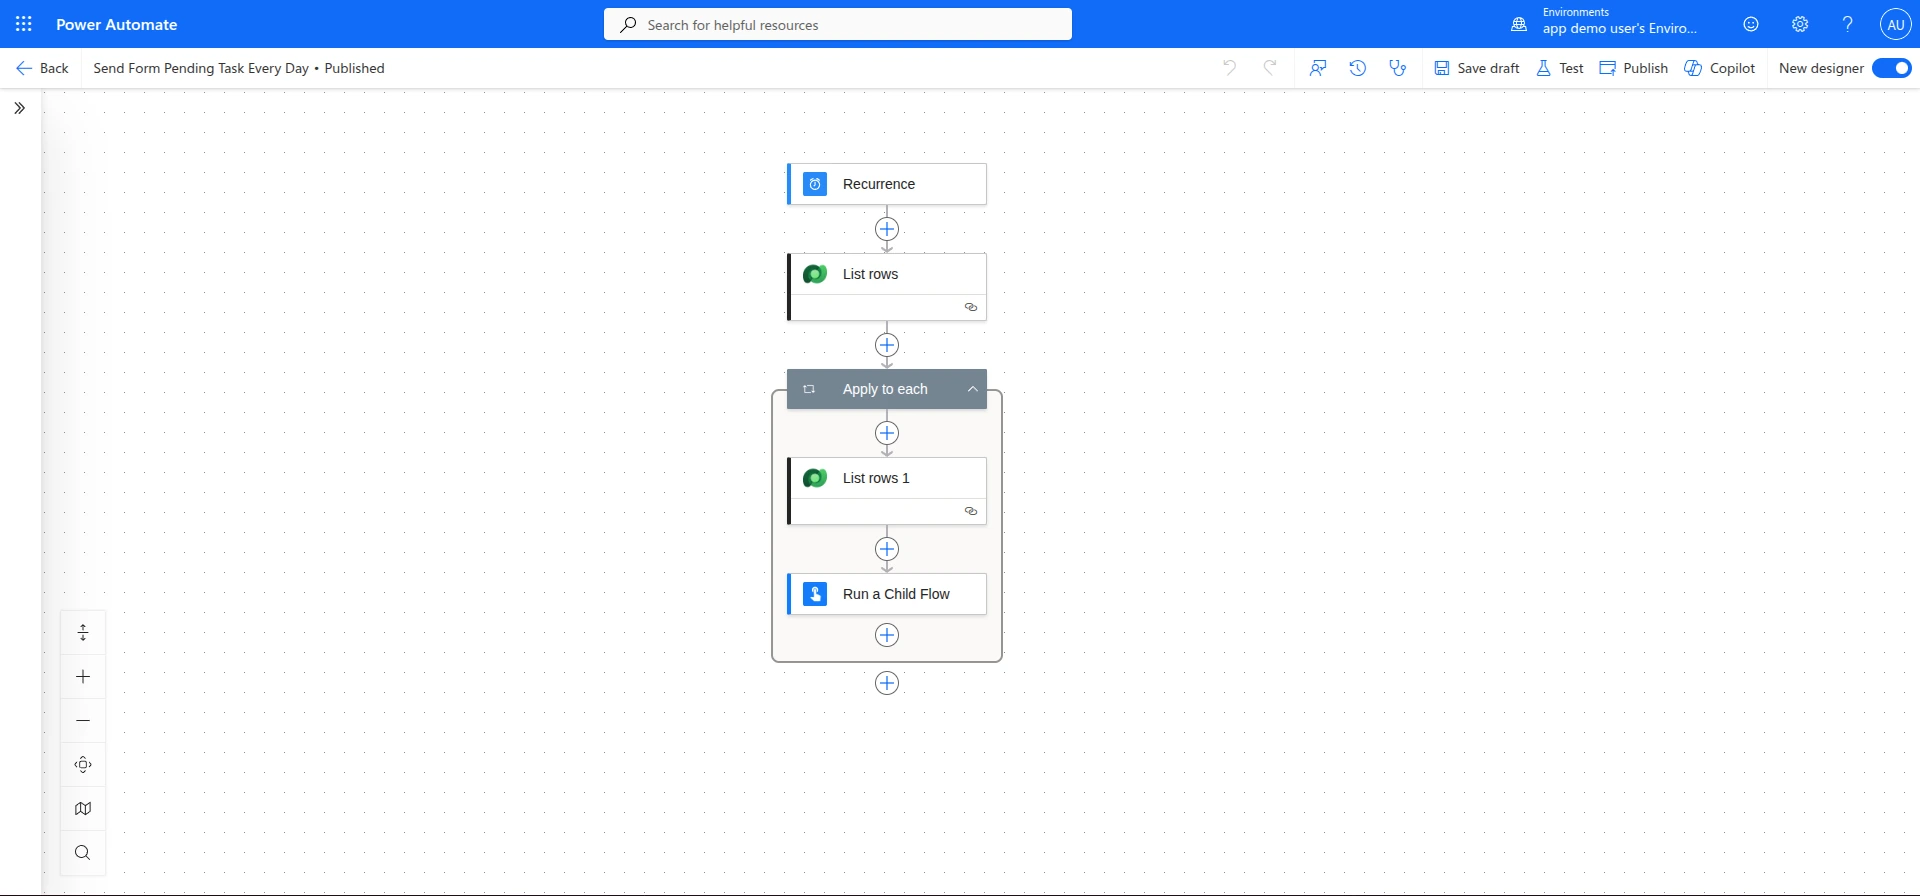This screenshot has height=896, width=1920.
Task: Select the Apply to each header
Action: [x=887, y=389]
